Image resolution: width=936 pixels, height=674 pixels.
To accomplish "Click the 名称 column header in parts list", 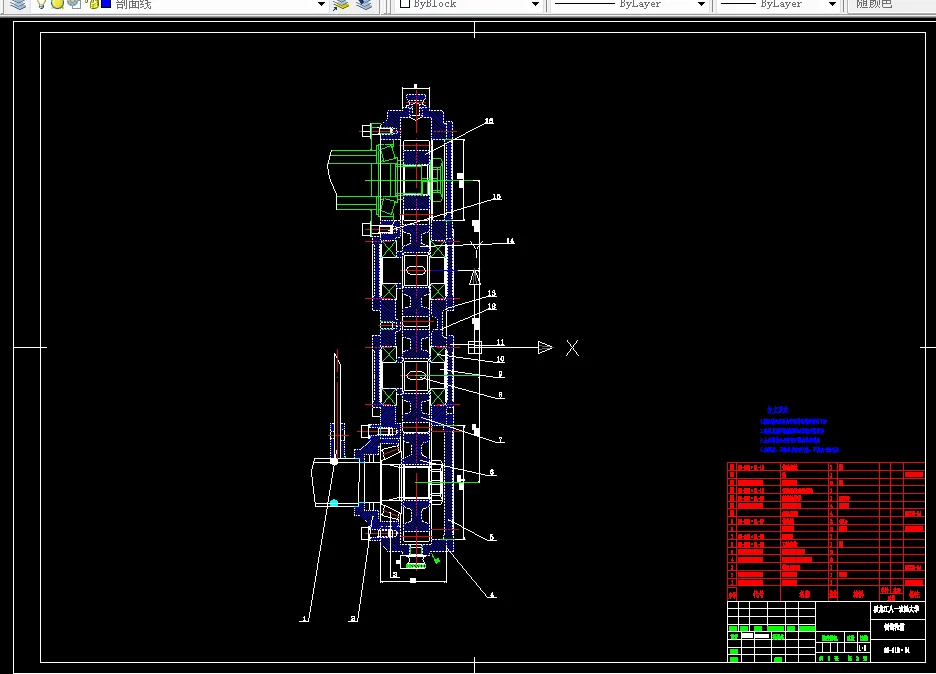I will [805, 594].
